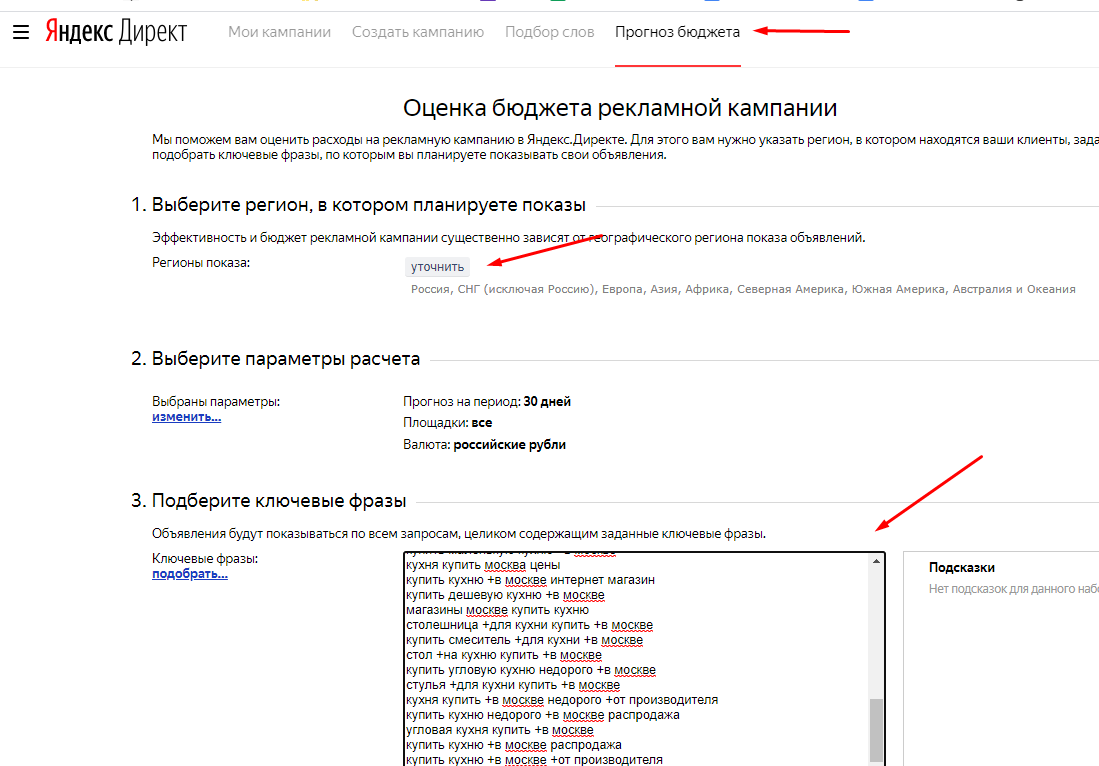Screen dimensions: 1099x766
Task: Click the Яндекс Директ logo
Action: [x=115, y=32]
